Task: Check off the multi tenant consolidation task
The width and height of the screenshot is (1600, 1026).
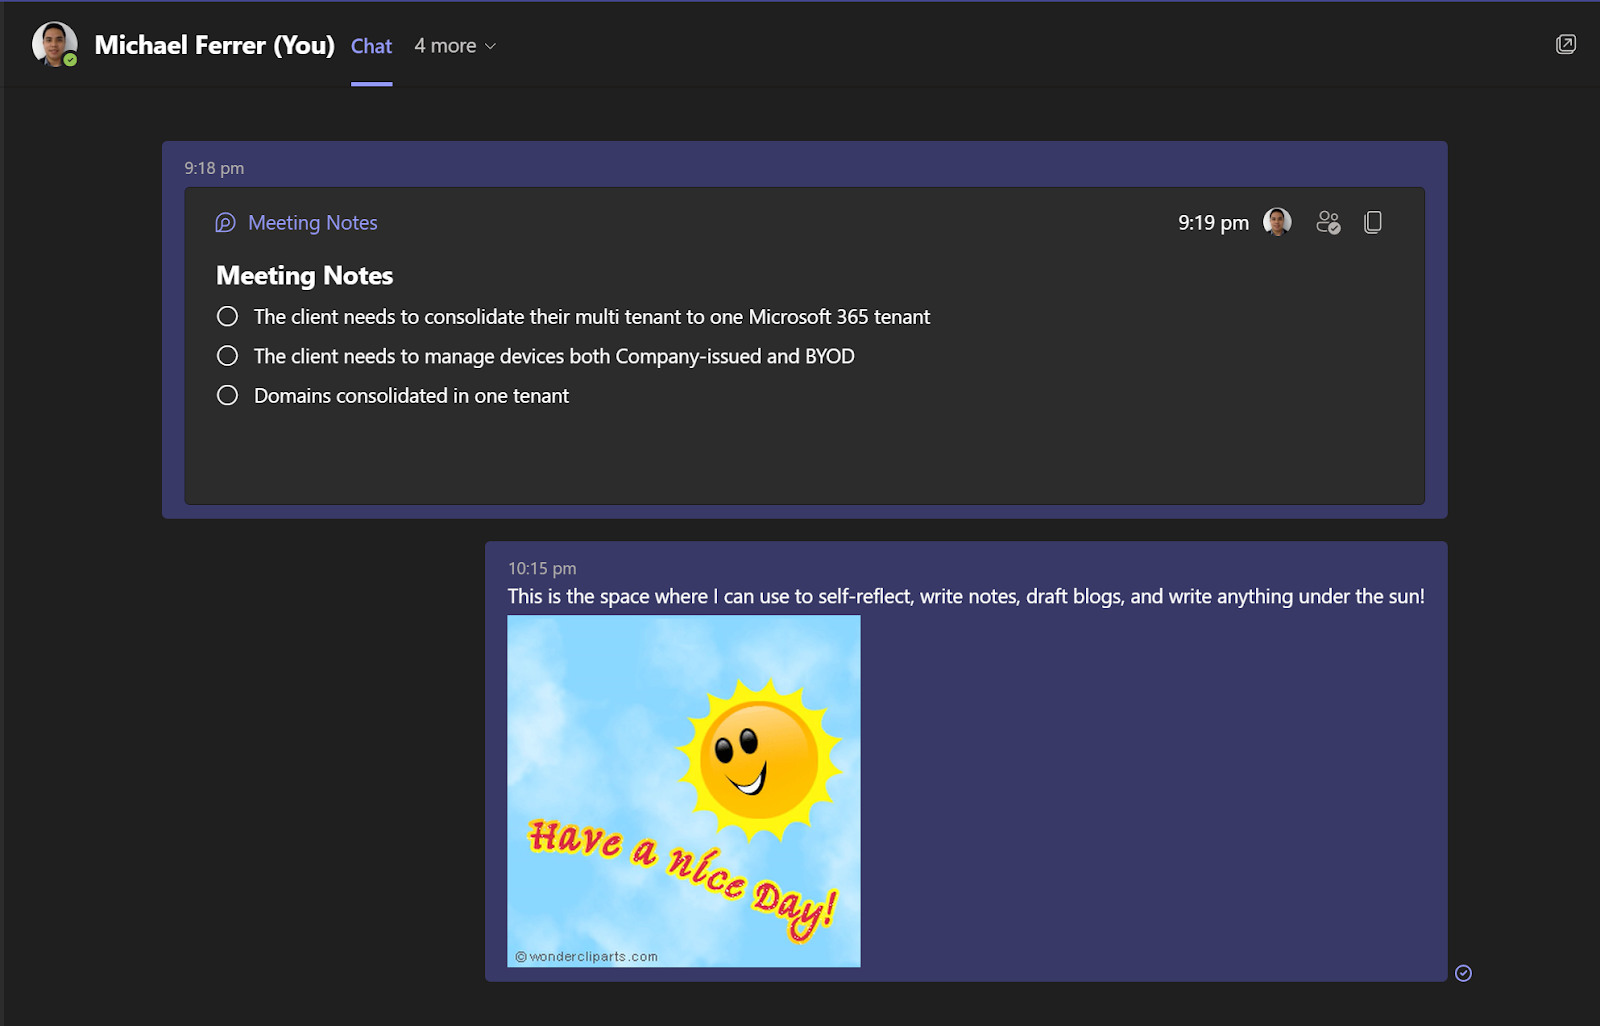Action: pos(227,316)
